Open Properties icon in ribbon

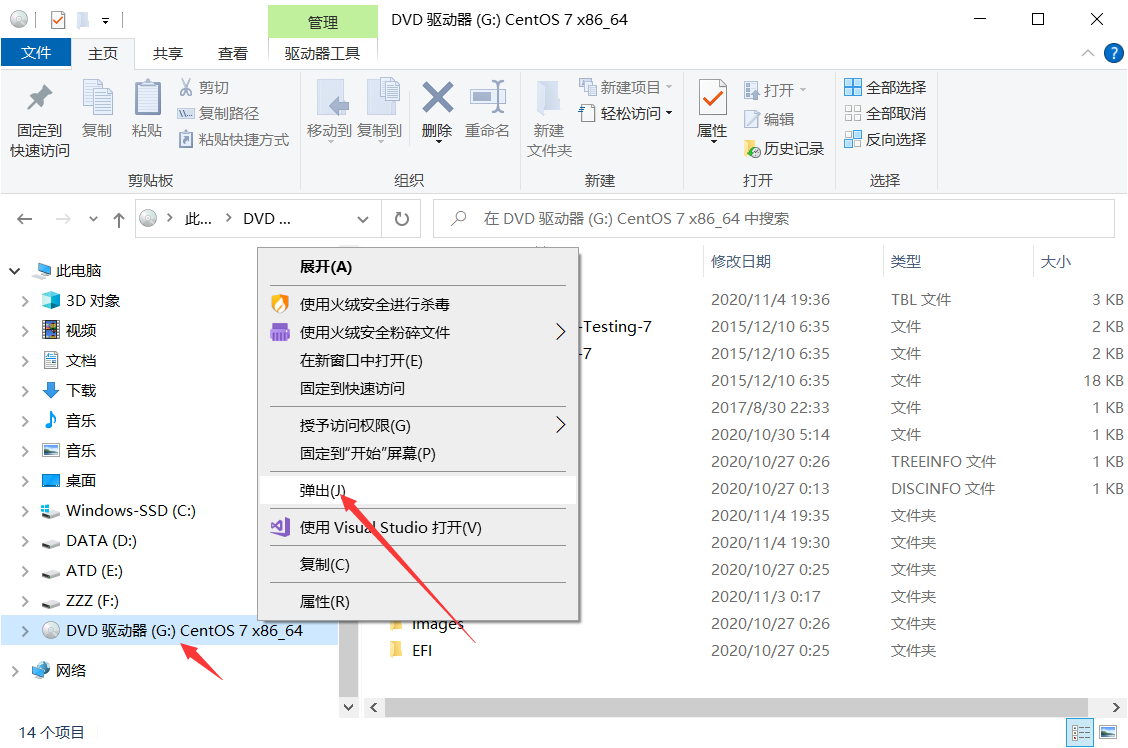pyautogui.click(x=712, y=100)
